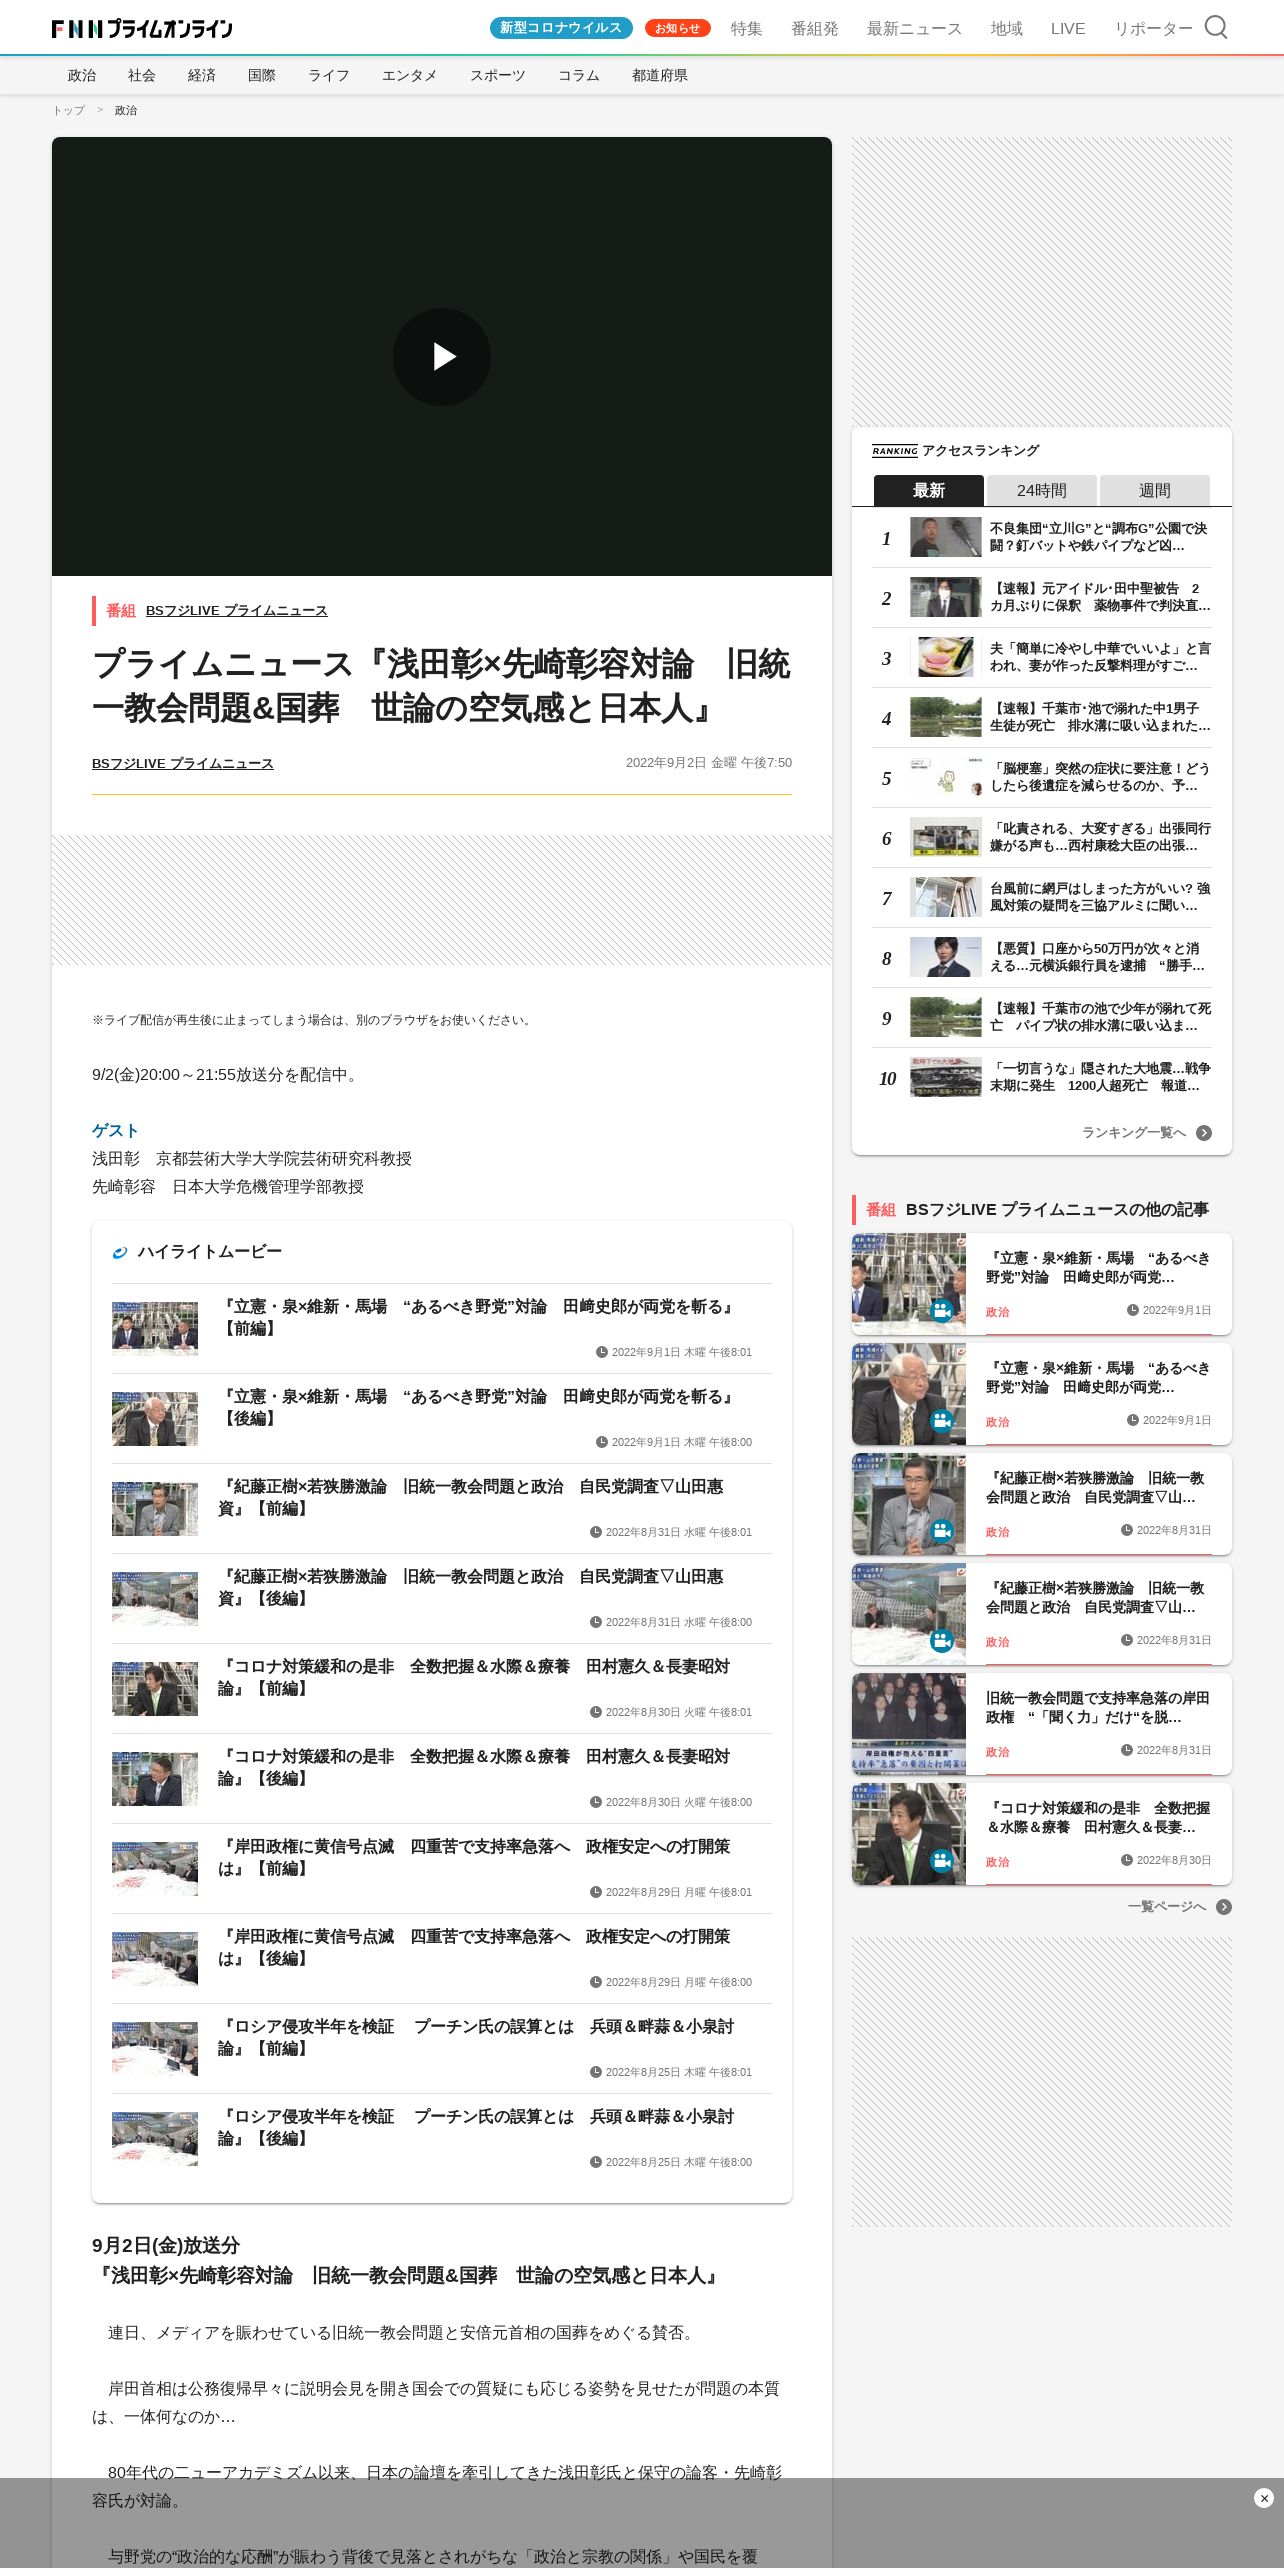Open ranking 7 thumbnail 台風前に網戸
Image resolution: width=1284 pixels, height=2568 pixels.
946,897
